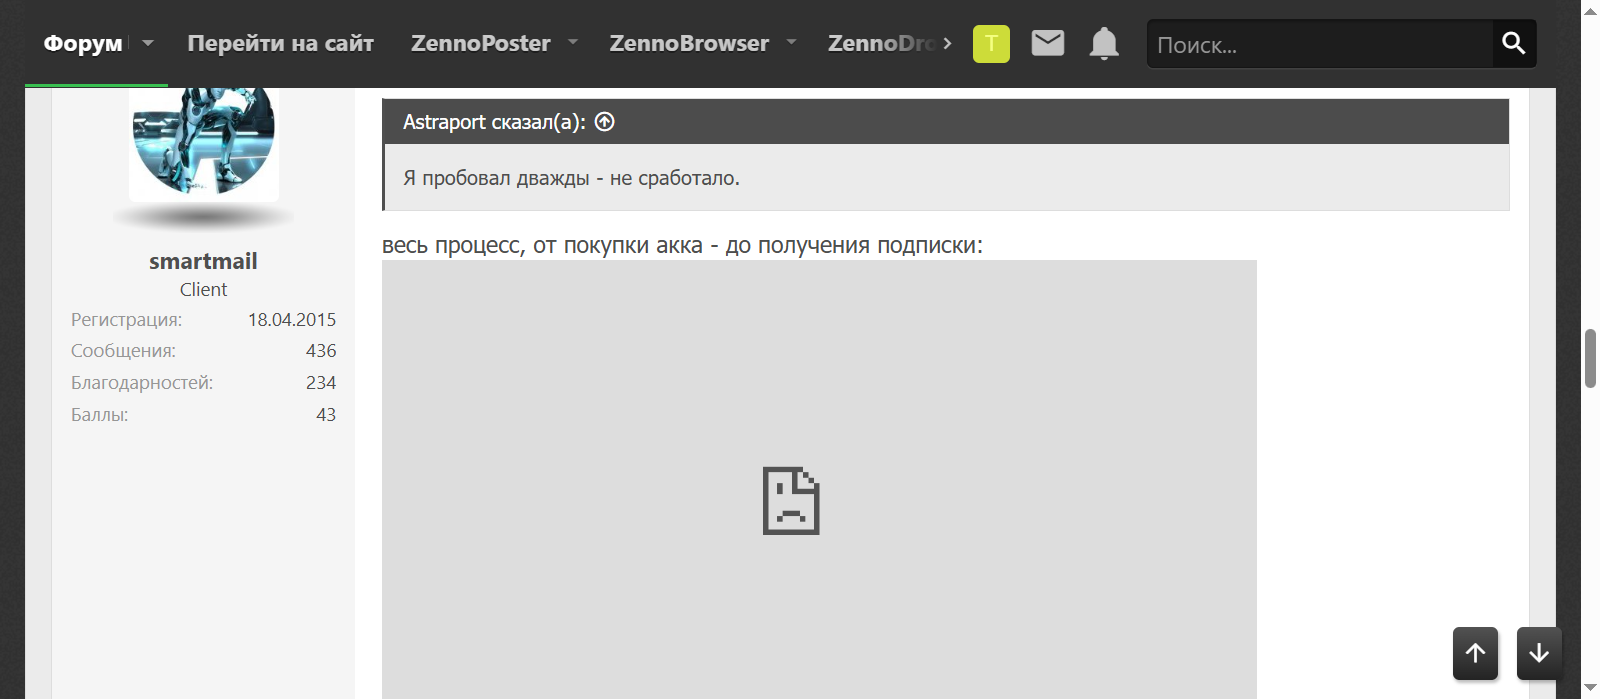
Task: Focus the Поиск search field
Action: (1320, 44)
